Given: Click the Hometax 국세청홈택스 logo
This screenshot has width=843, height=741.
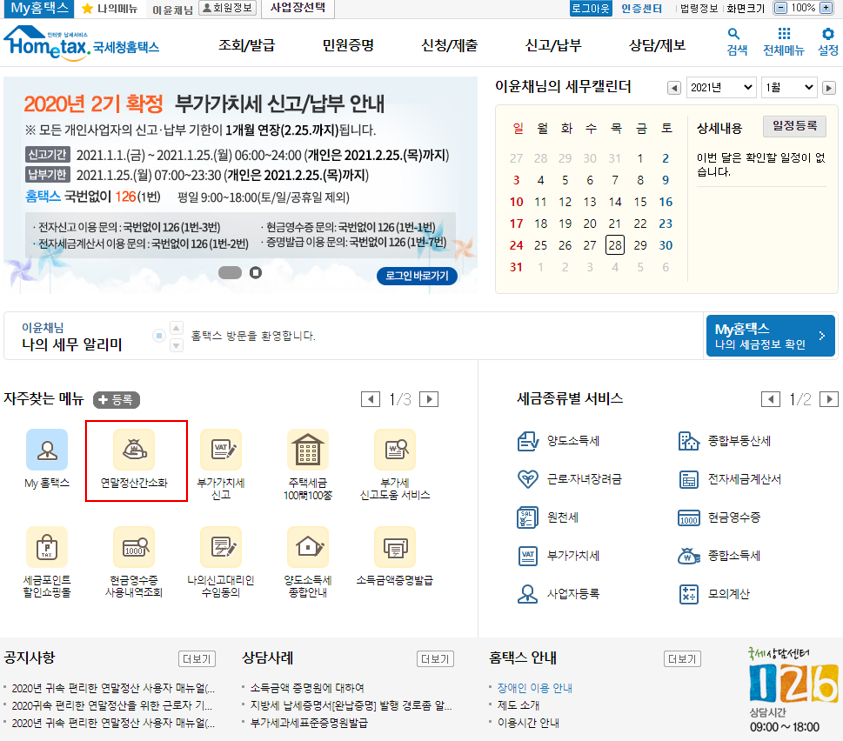Looking at the screenshot, I should click(82, 42).
